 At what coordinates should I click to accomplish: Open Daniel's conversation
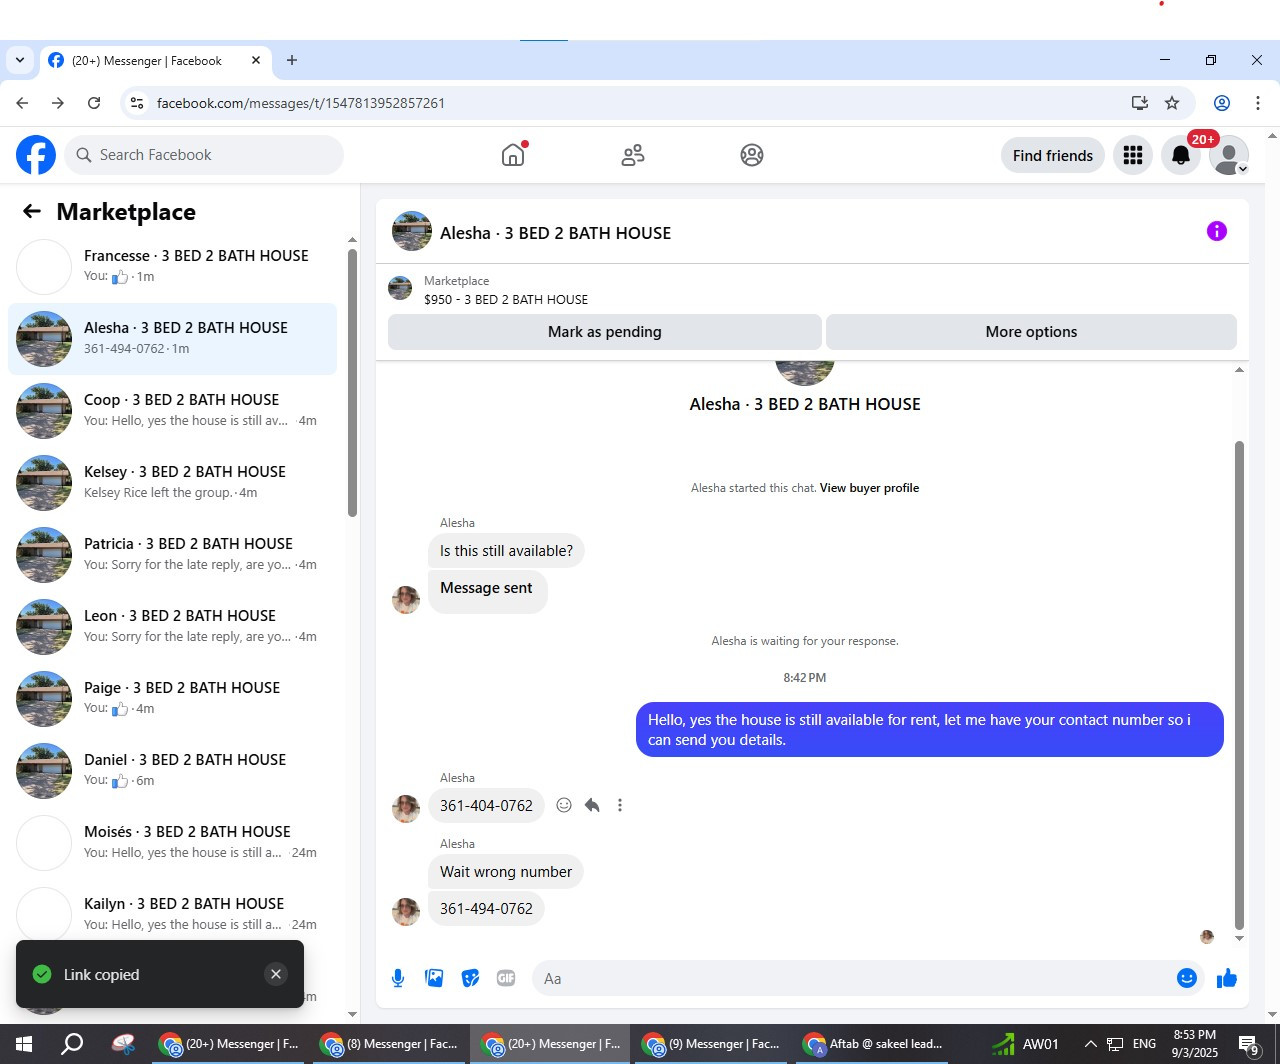tap(172, 770)
